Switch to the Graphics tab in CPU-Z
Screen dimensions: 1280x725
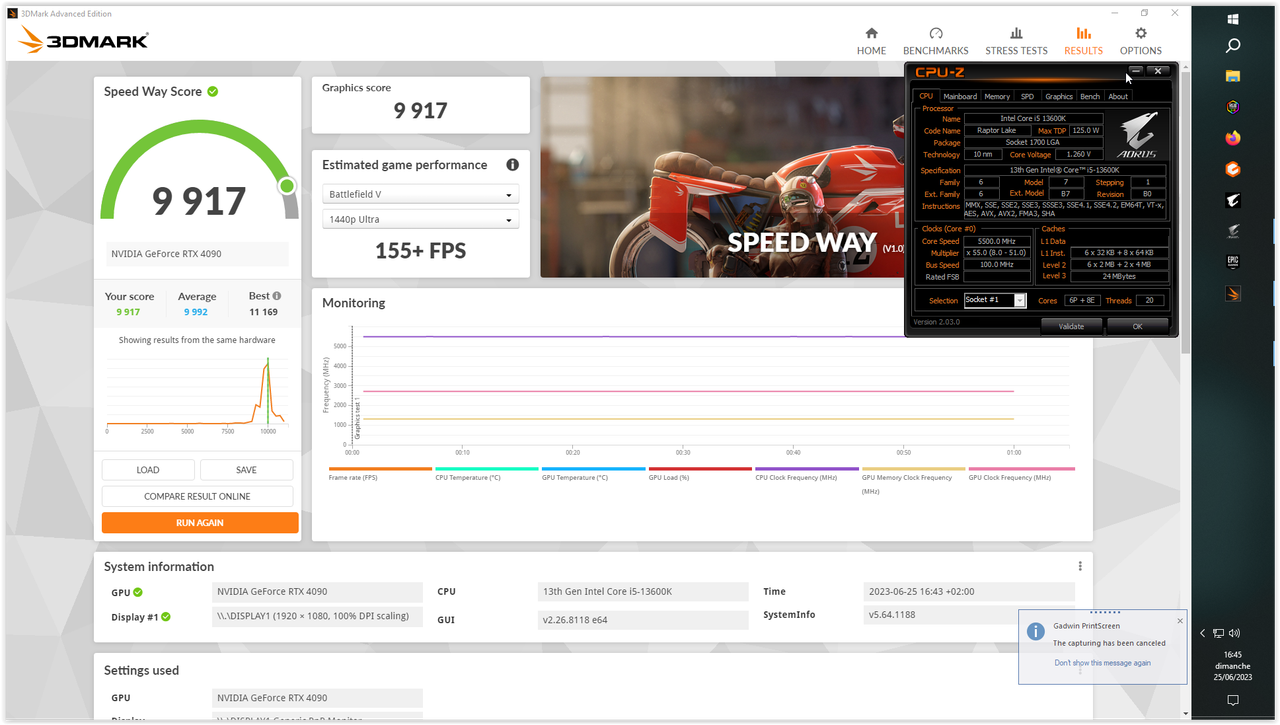click(1059, 96)
